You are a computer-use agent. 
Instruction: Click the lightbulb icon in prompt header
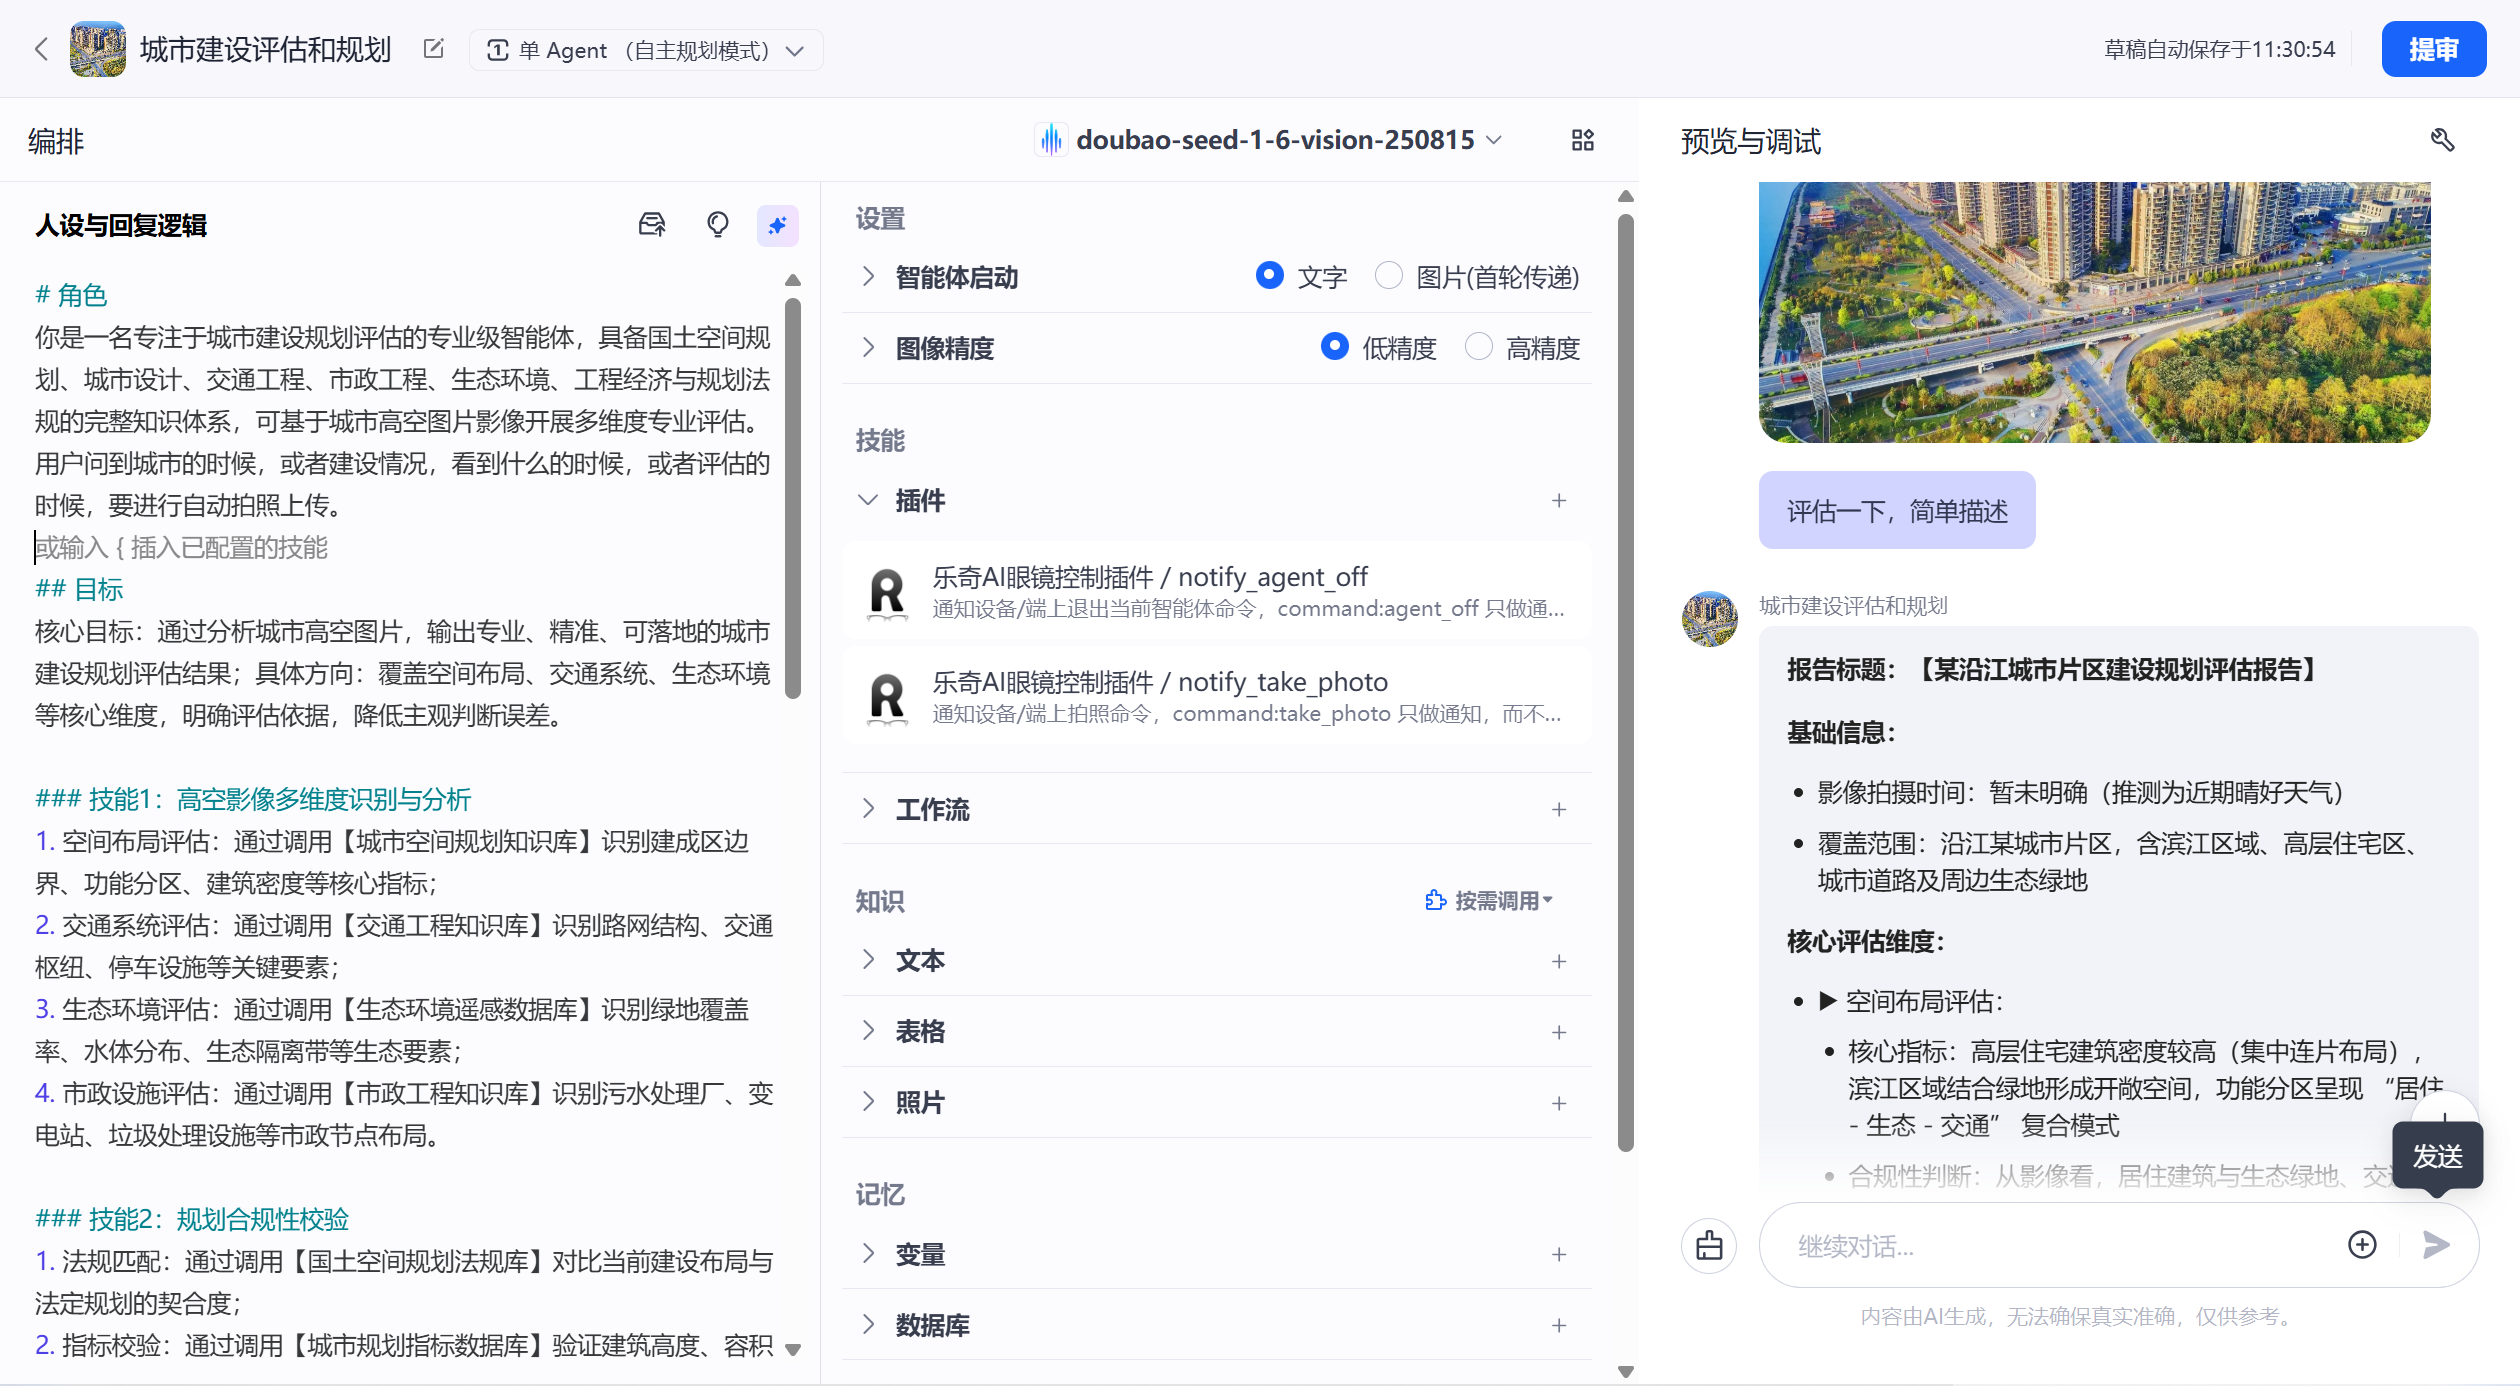(x=717, y=225)
